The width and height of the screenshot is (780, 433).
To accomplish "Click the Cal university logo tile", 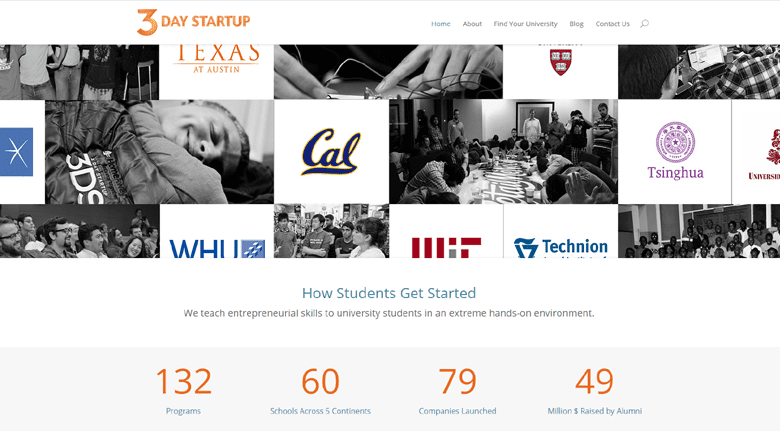I will click(331, 152).
